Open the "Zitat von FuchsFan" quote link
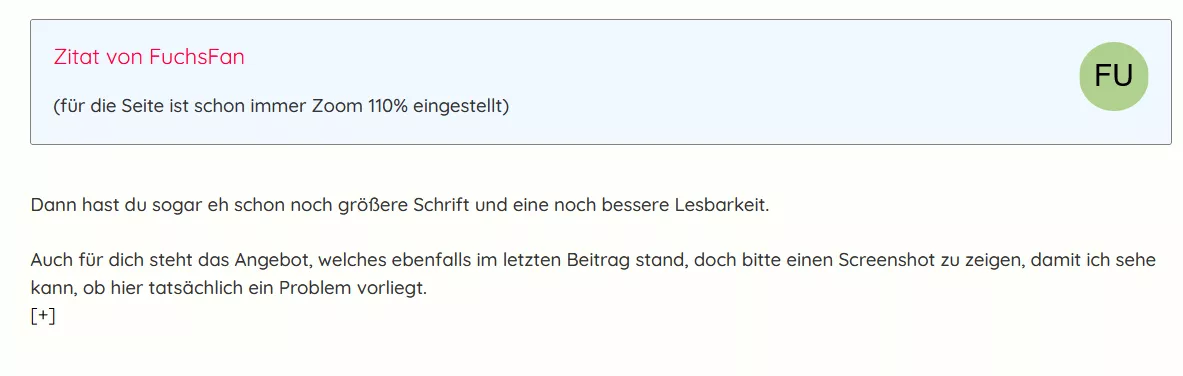 tap(149, 57)
